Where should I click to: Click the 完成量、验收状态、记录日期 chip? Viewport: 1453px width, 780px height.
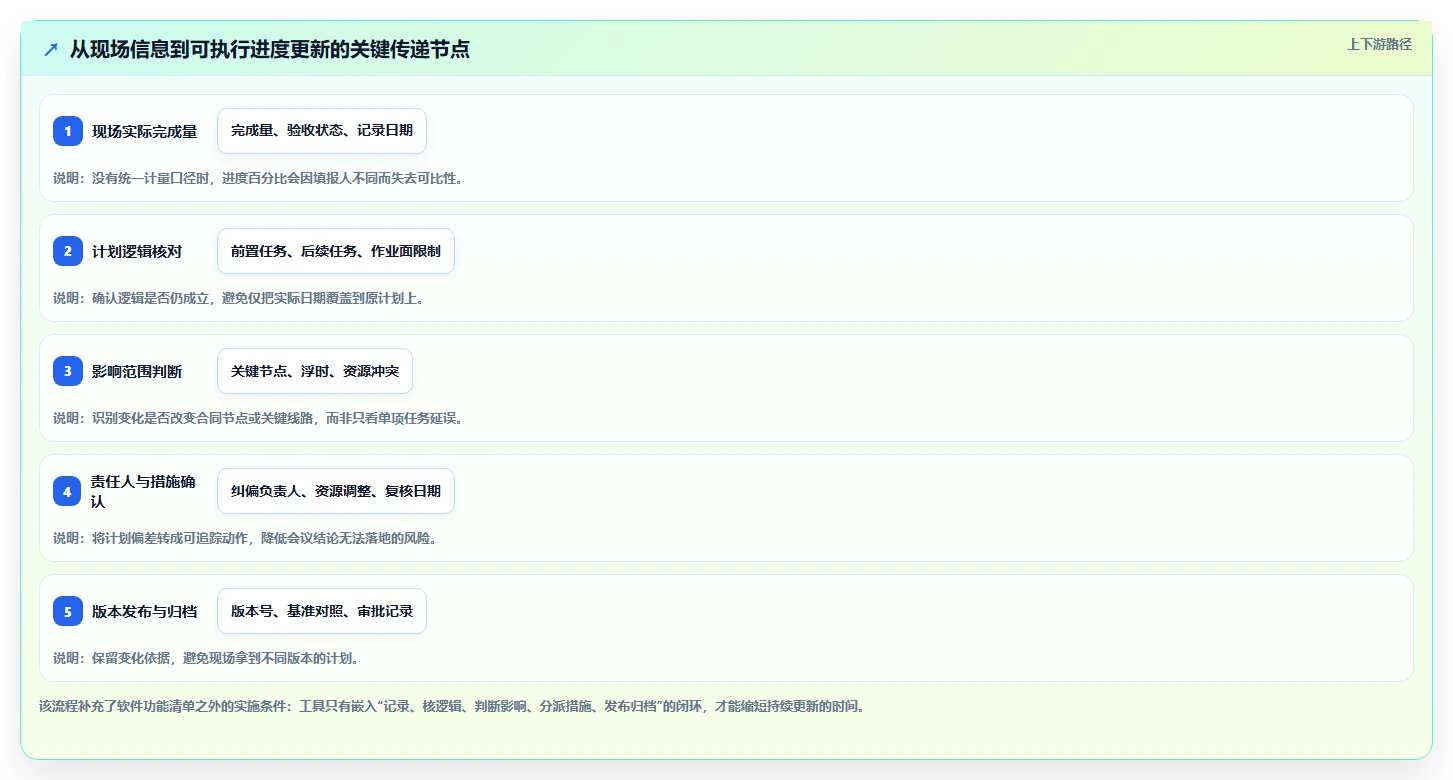[x=322, y=131]
